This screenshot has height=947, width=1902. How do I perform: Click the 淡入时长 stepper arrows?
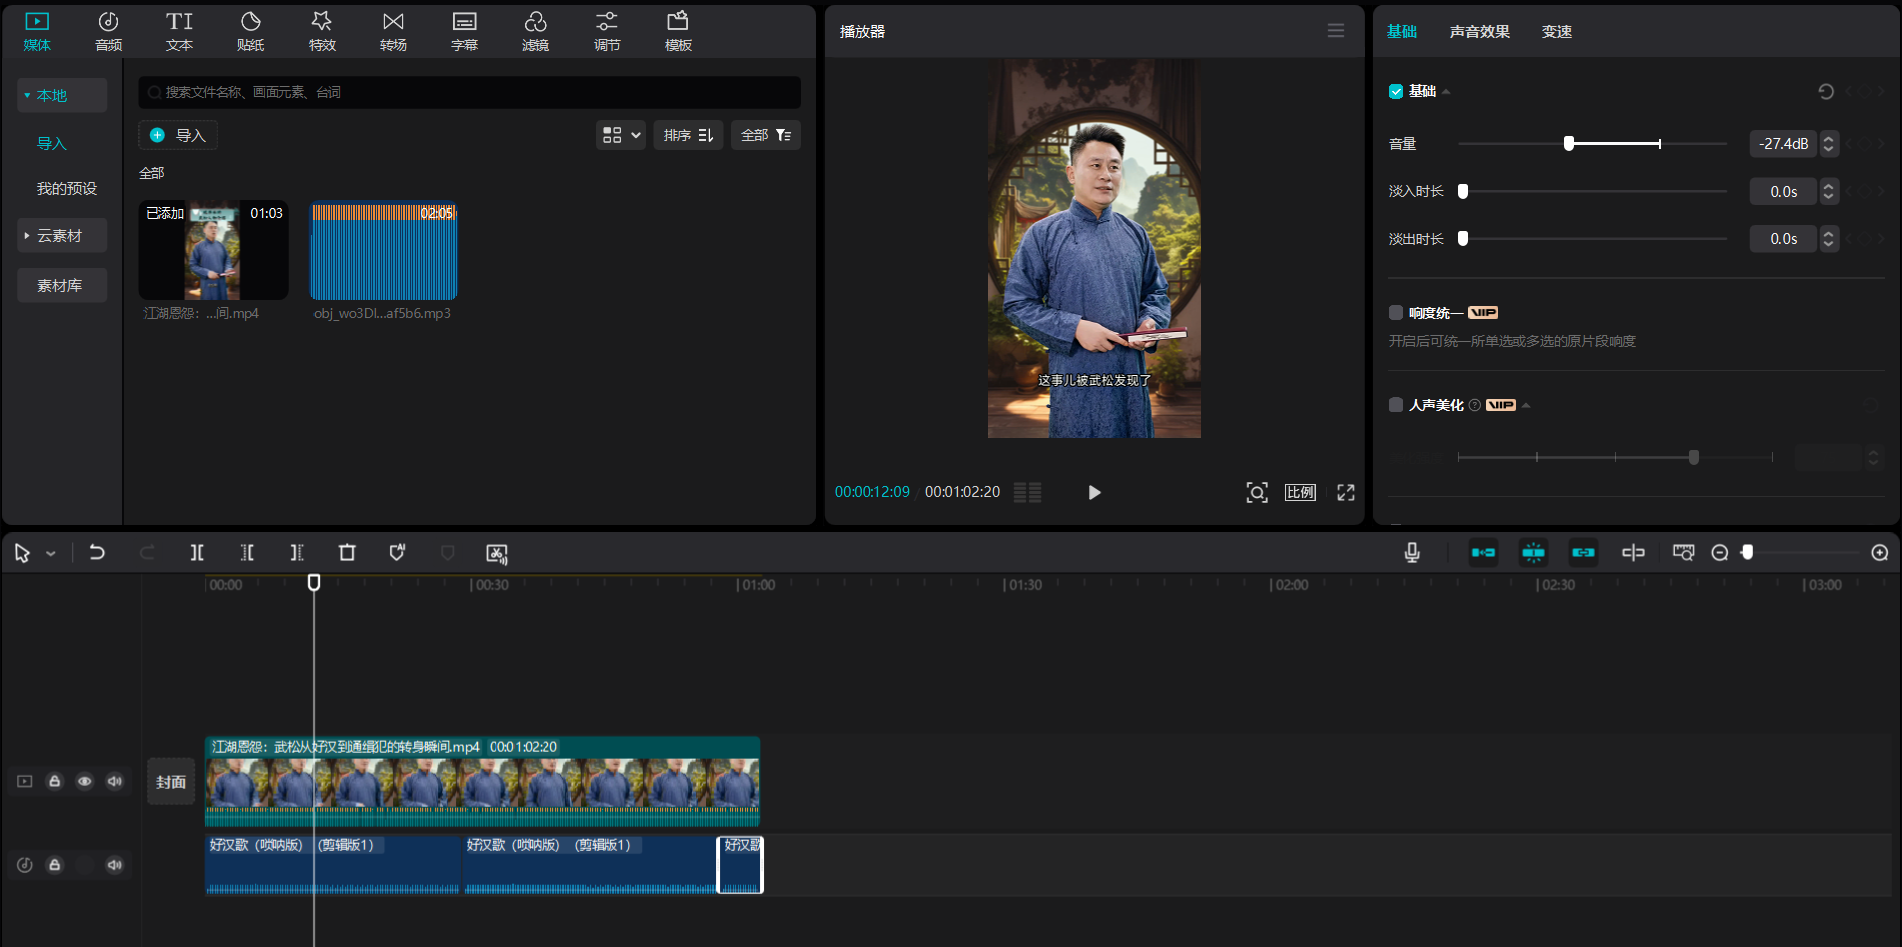[x=1829, y=191]
